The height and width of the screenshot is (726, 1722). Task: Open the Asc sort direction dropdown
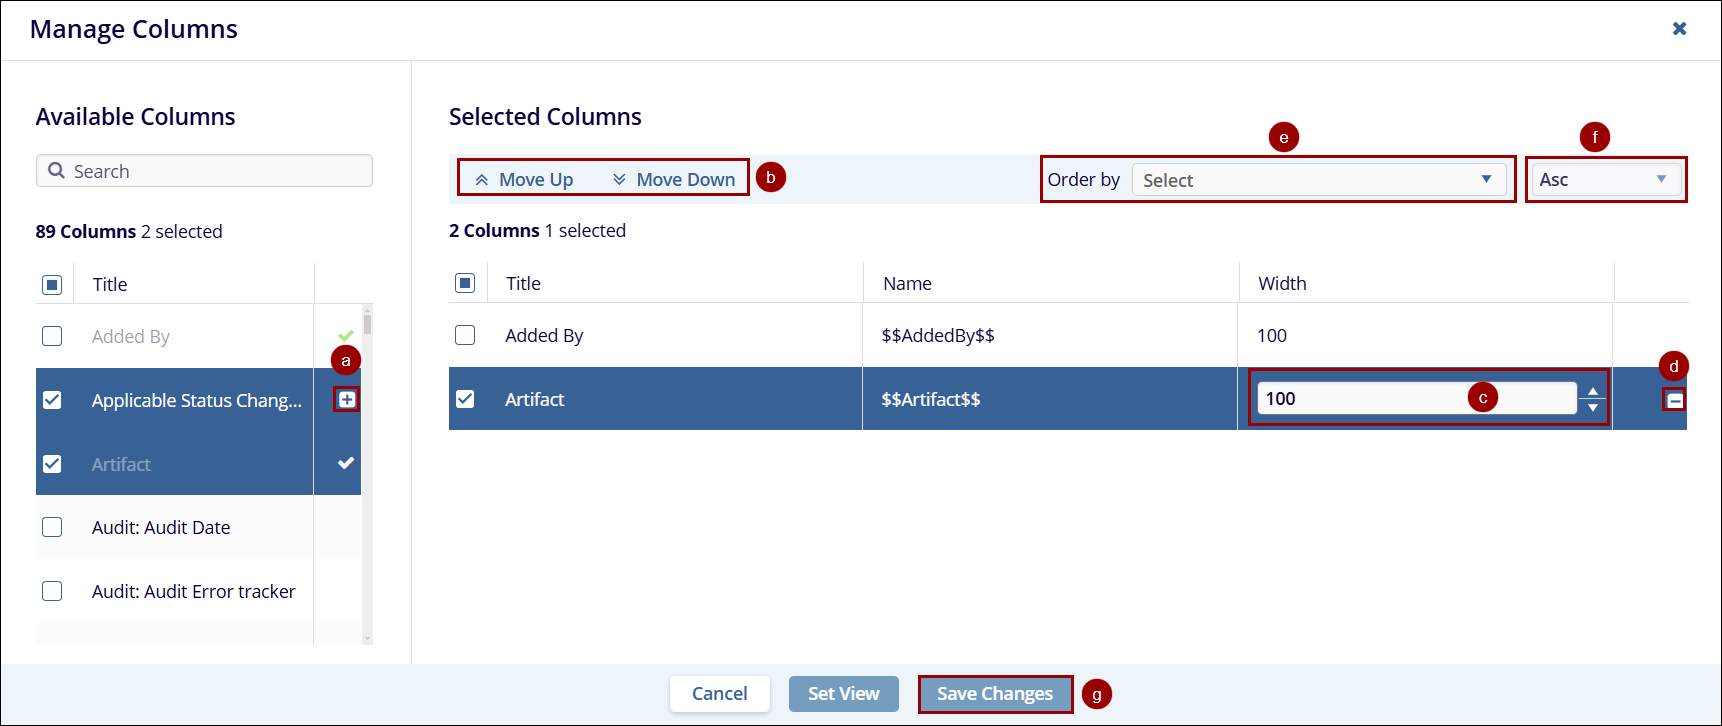1604,180
